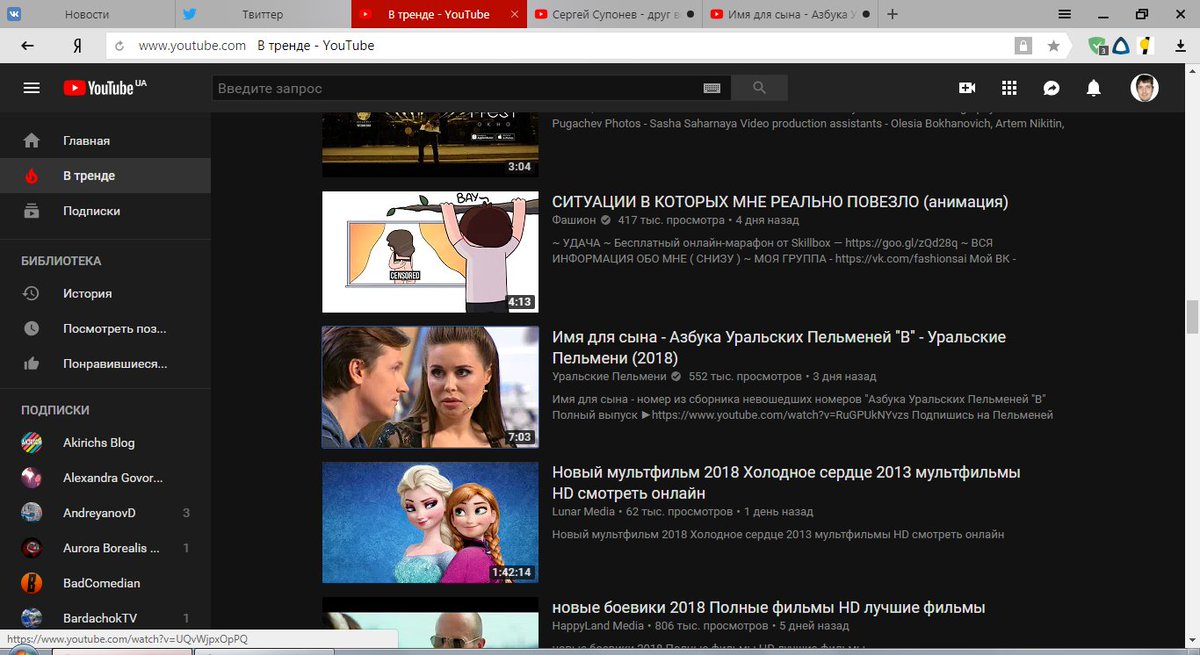
Task: Click the Aurora Borealis channel avatar
Action: (32, 548)
